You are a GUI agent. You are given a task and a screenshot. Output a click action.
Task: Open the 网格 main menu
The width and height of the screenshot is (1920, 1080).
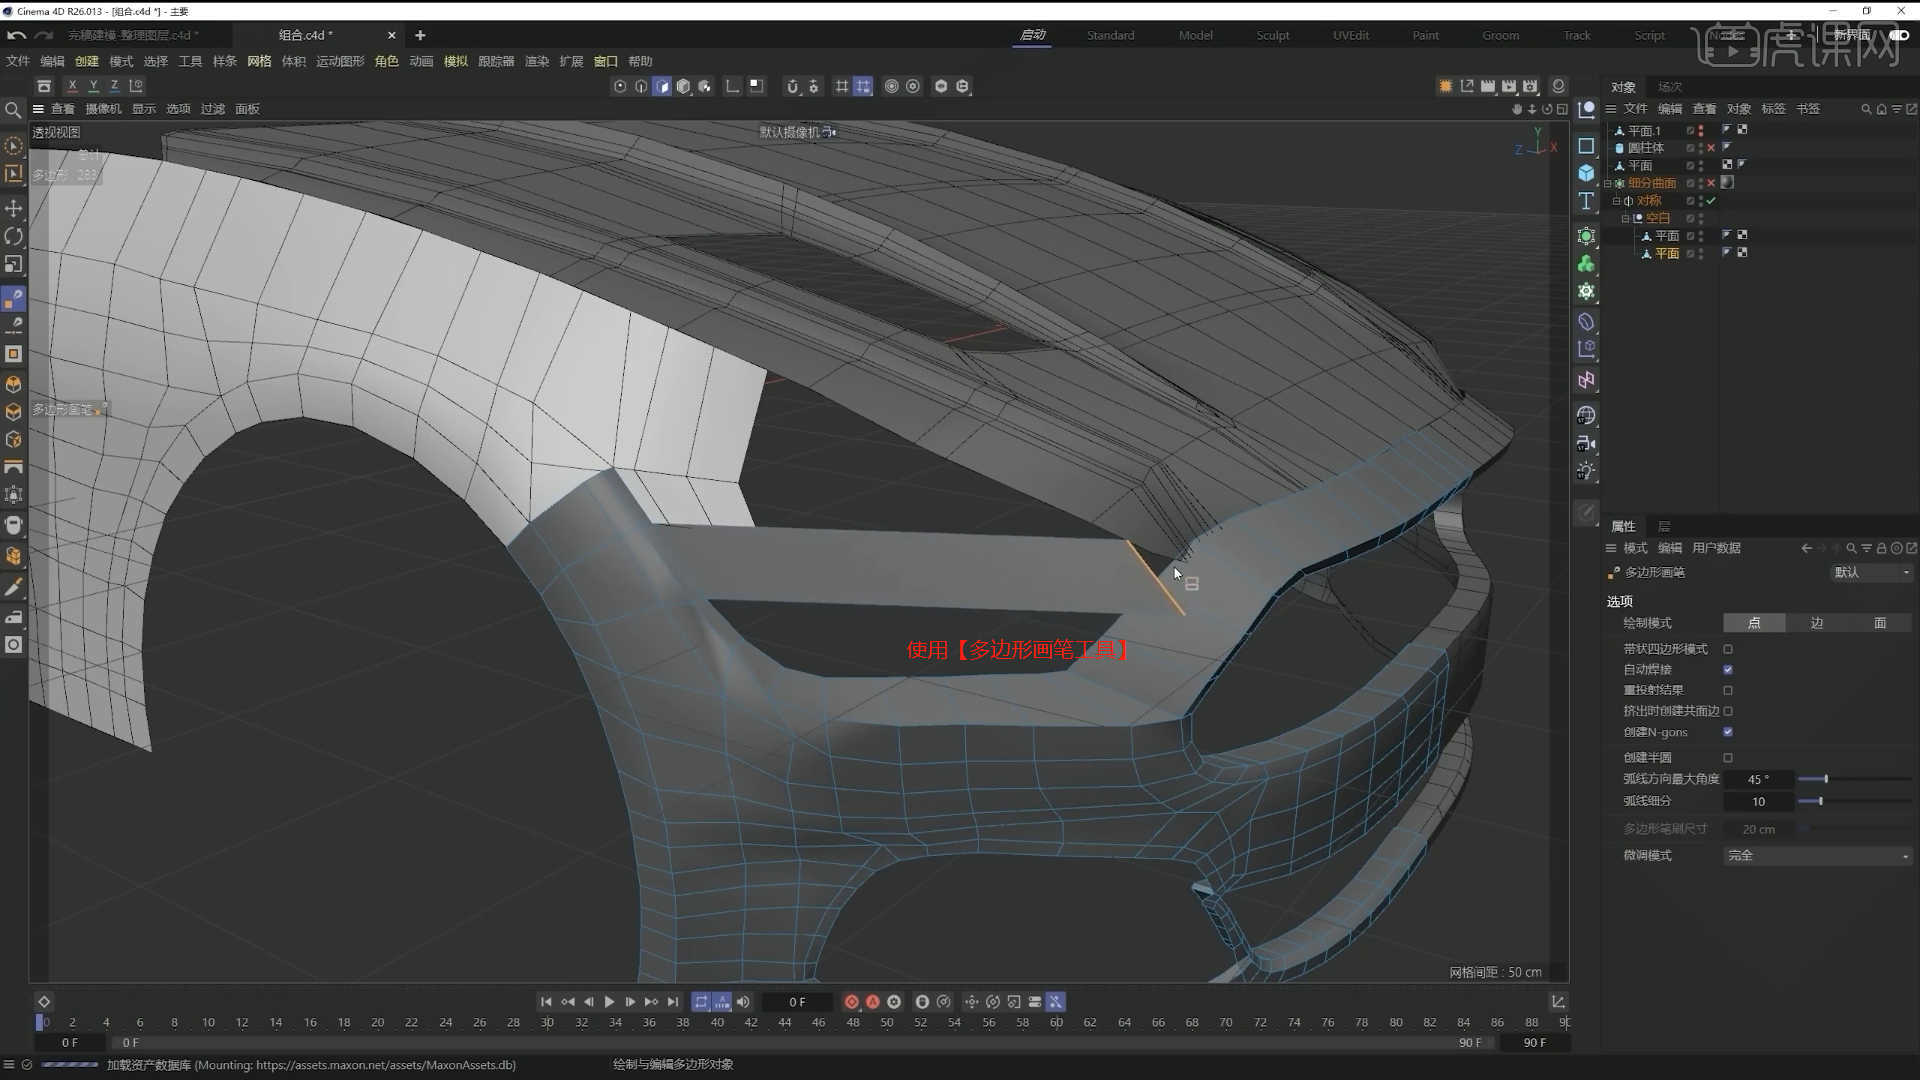[259, 61]
